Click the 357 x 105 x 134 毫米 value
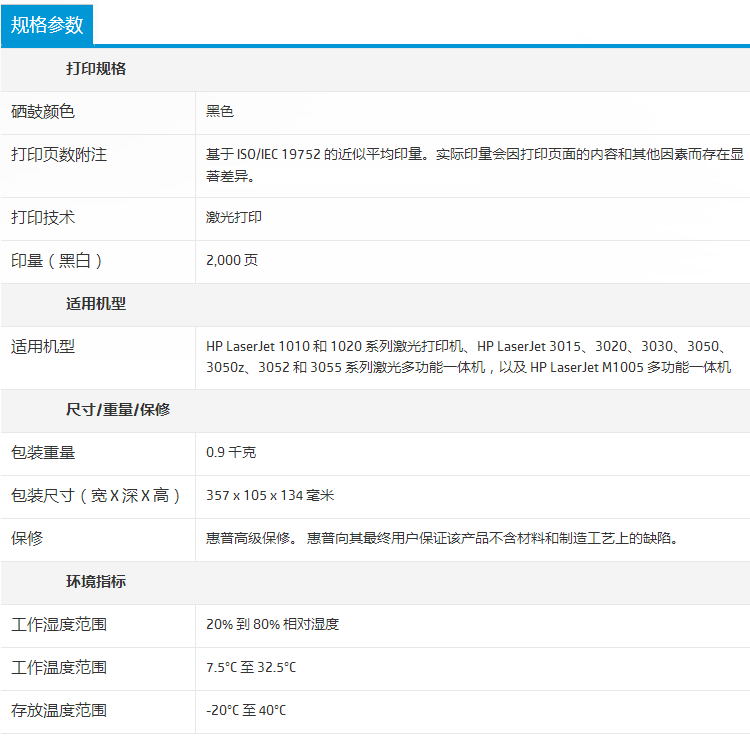 pyautogui.click(x=270, y=495)
